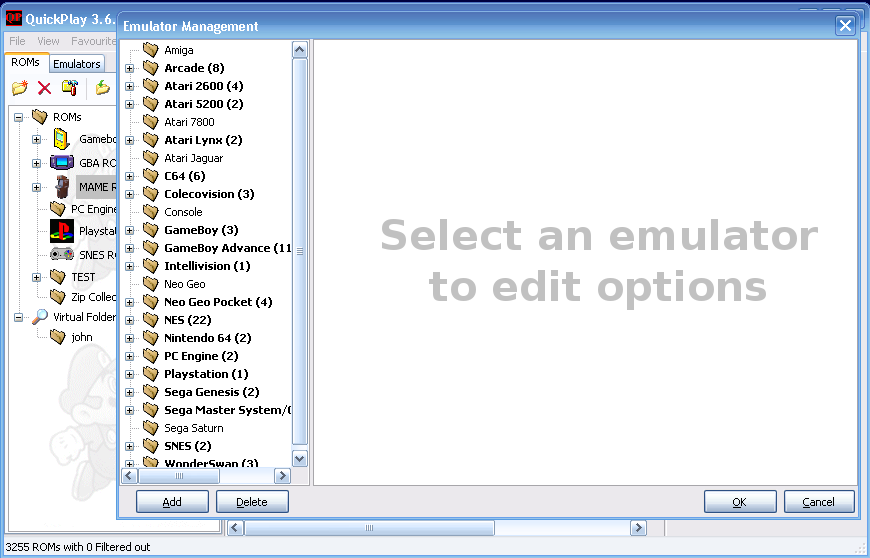Click the Amiga folder icon

coord(150,50)
